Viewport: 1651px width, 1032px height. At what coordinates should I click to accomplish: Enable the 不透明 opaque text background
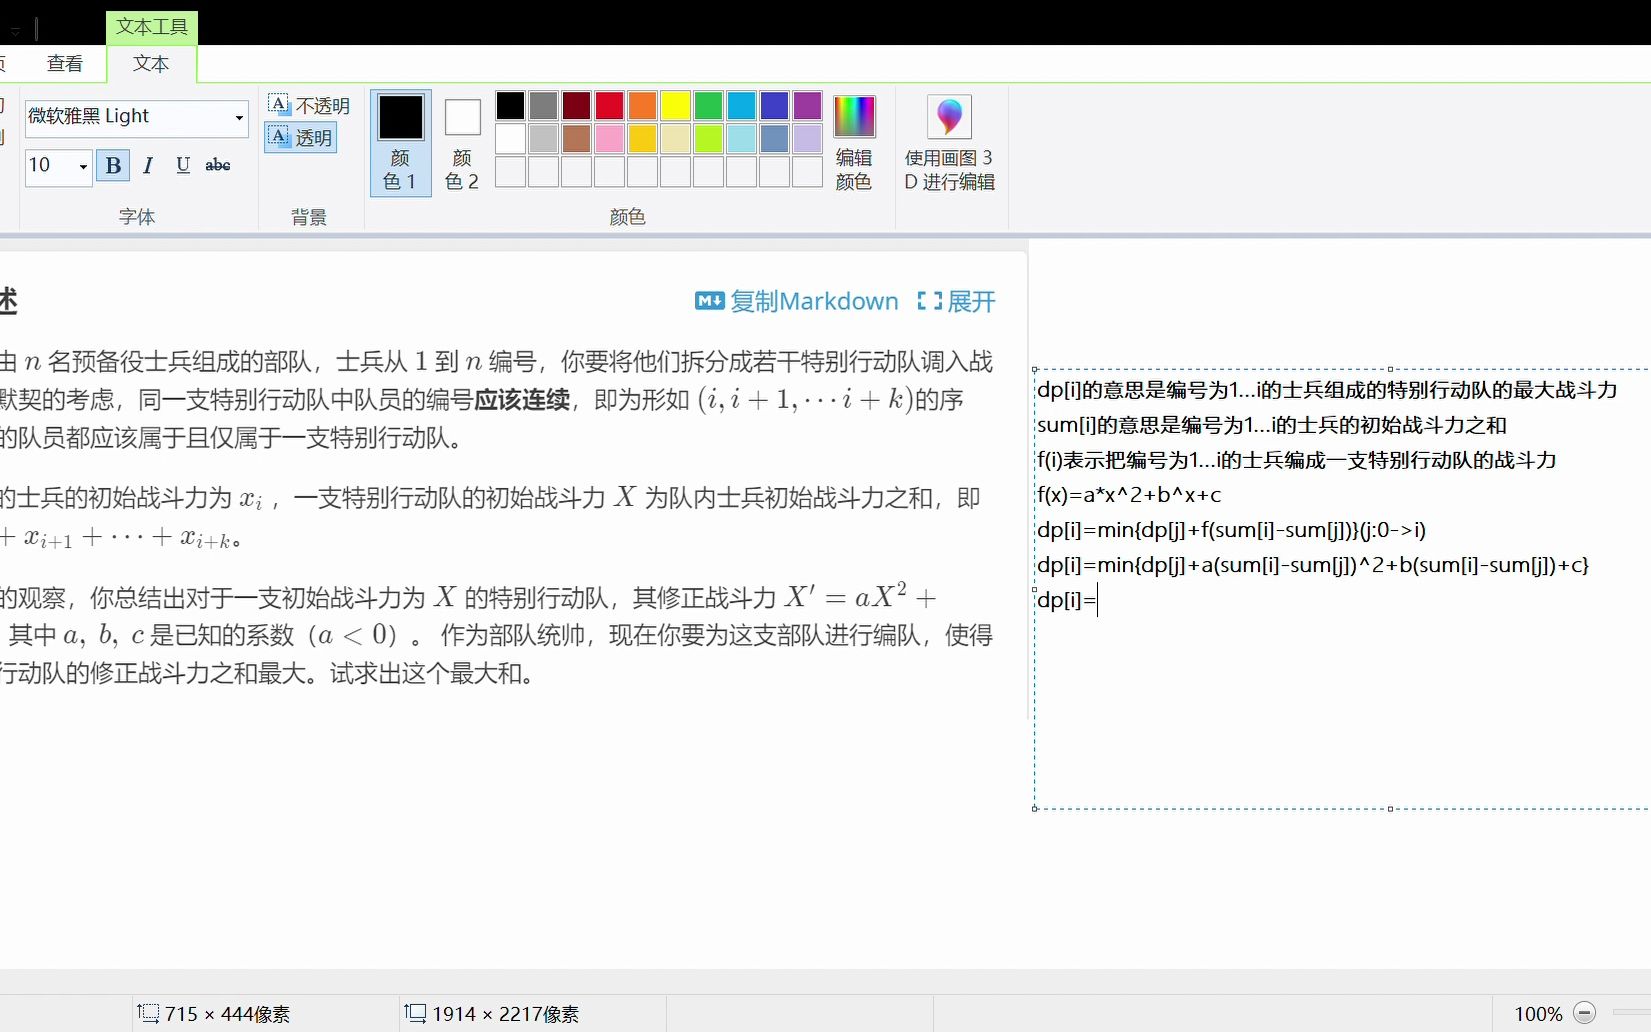(x=310, y=103)
